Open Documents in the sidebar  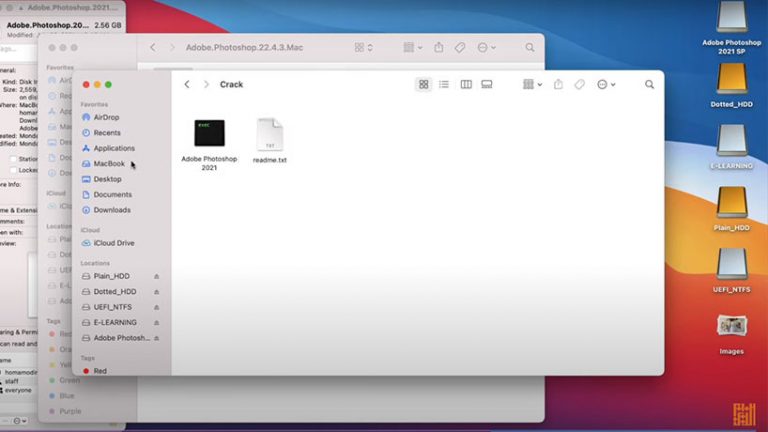[x=112, y=194]
